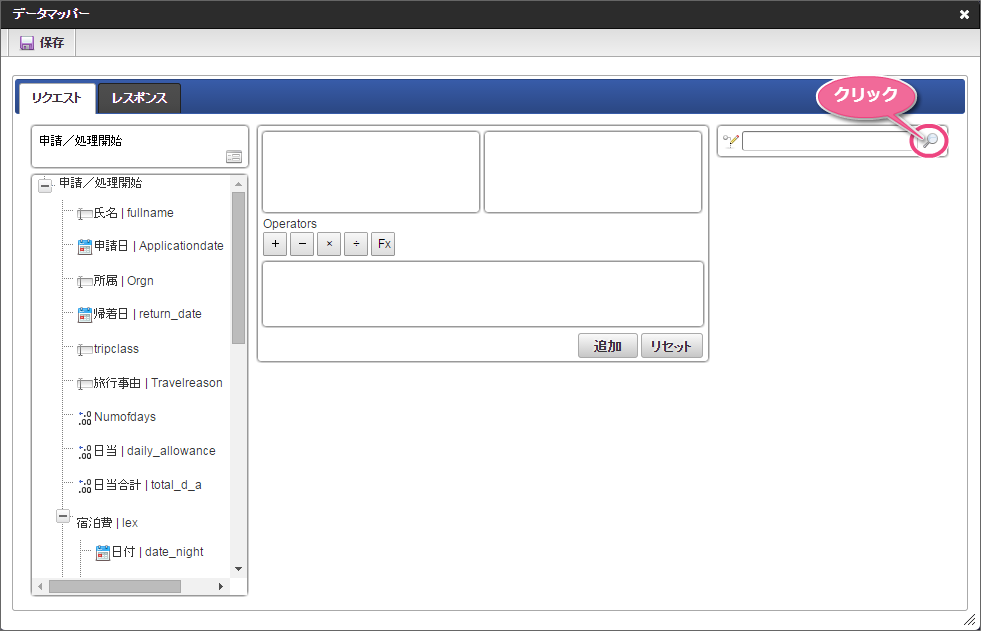This screenshot has width=981, height=631.
Task: Click calendar icon of 日付 date_night
Action: [x=103, y=553]
